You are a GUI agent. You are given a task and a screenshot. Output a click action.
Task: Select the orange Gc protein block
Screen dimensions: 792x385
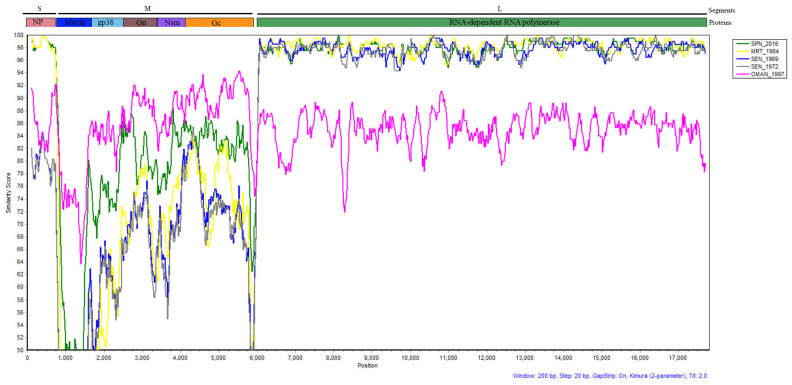[219, 22]
